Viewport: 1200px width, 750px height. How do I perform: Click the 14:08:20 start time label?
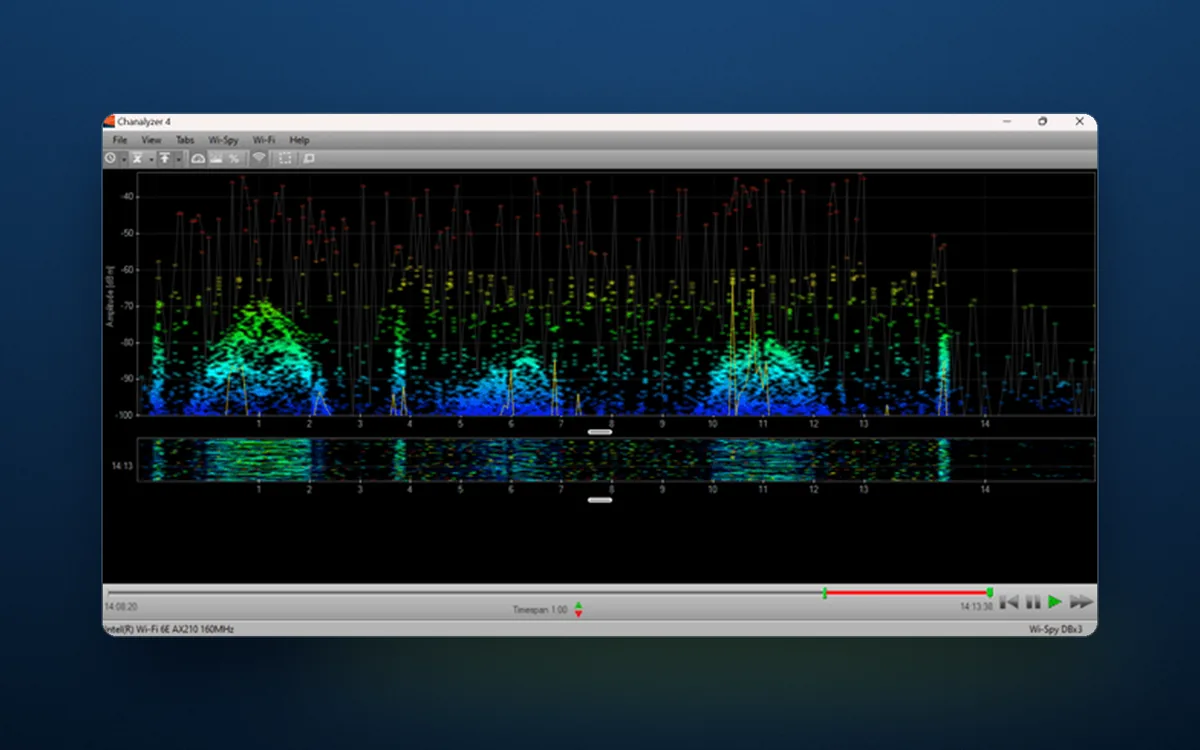click(x=121, y=607)
